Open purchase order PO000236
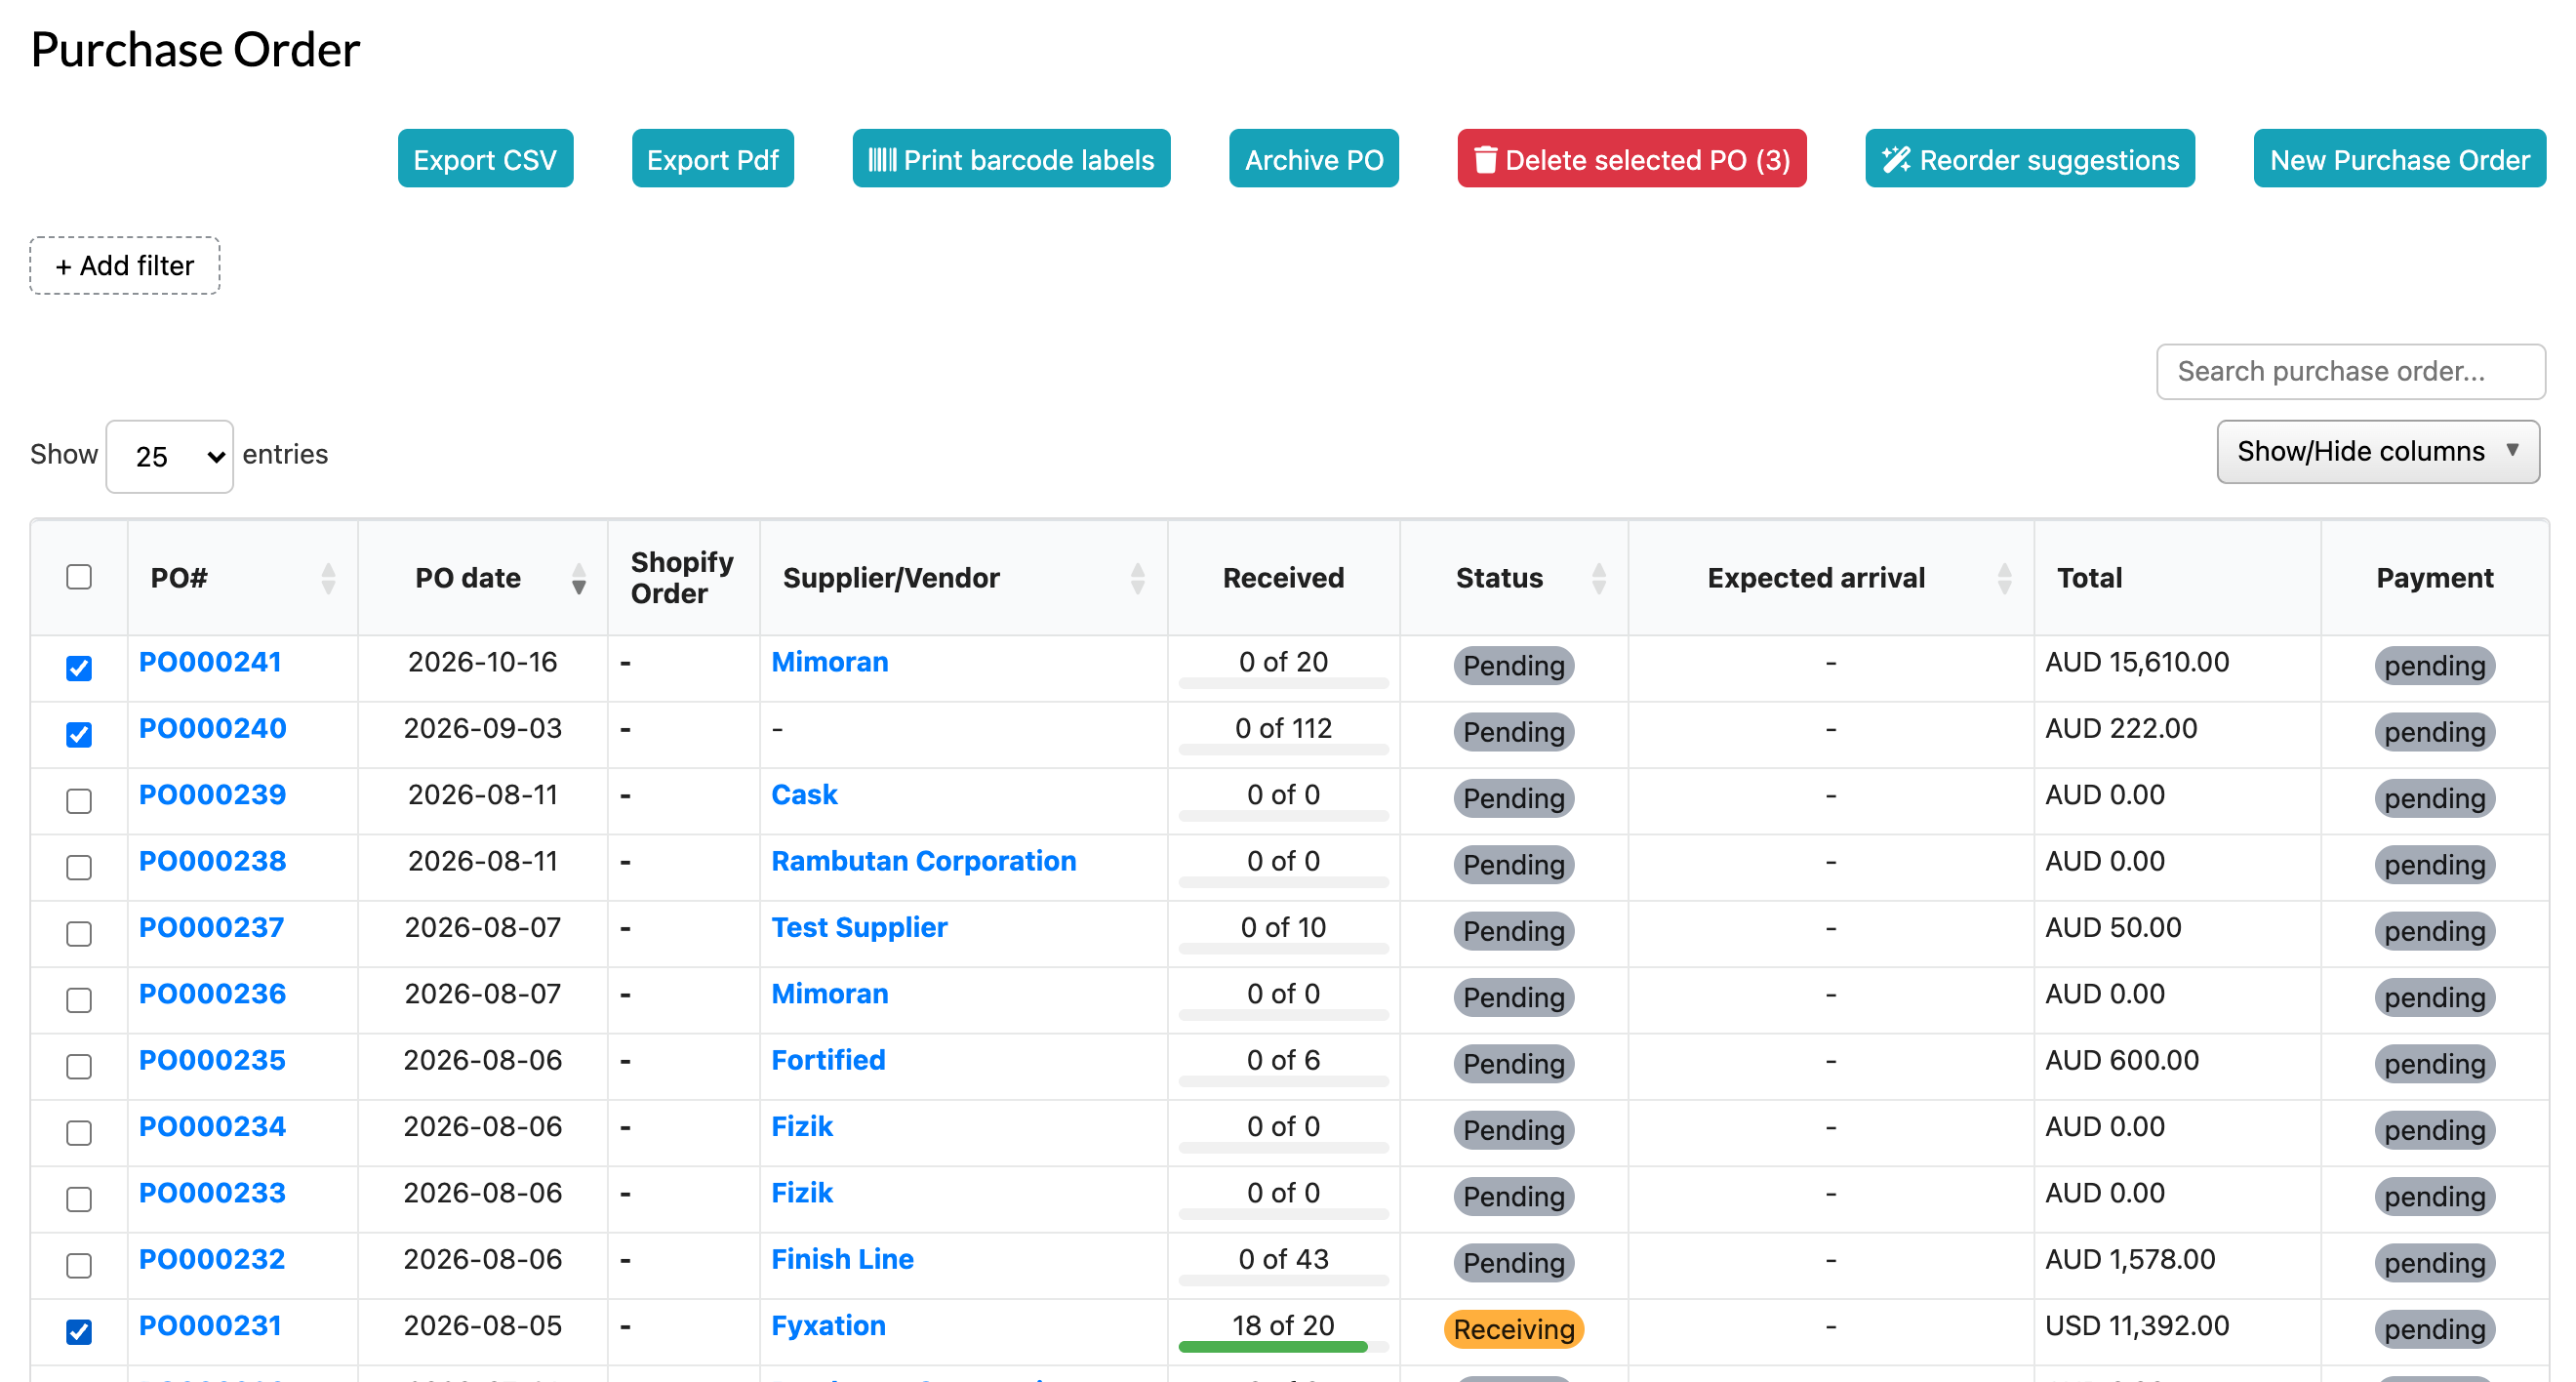This screenshot has height=1382, width=2576. (212, 994)
